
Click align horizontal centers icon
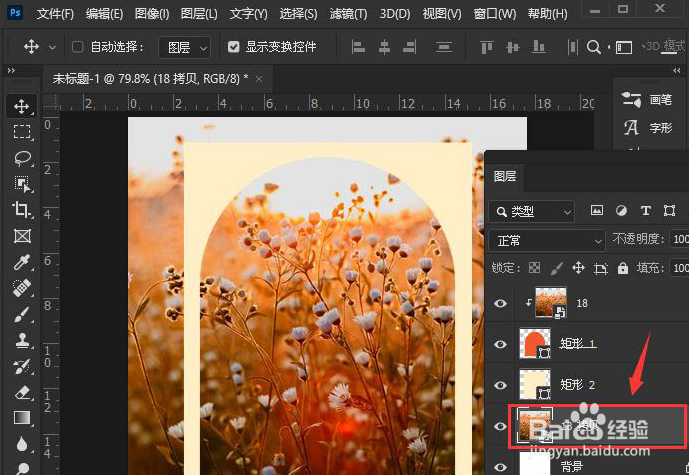[384, 47]
